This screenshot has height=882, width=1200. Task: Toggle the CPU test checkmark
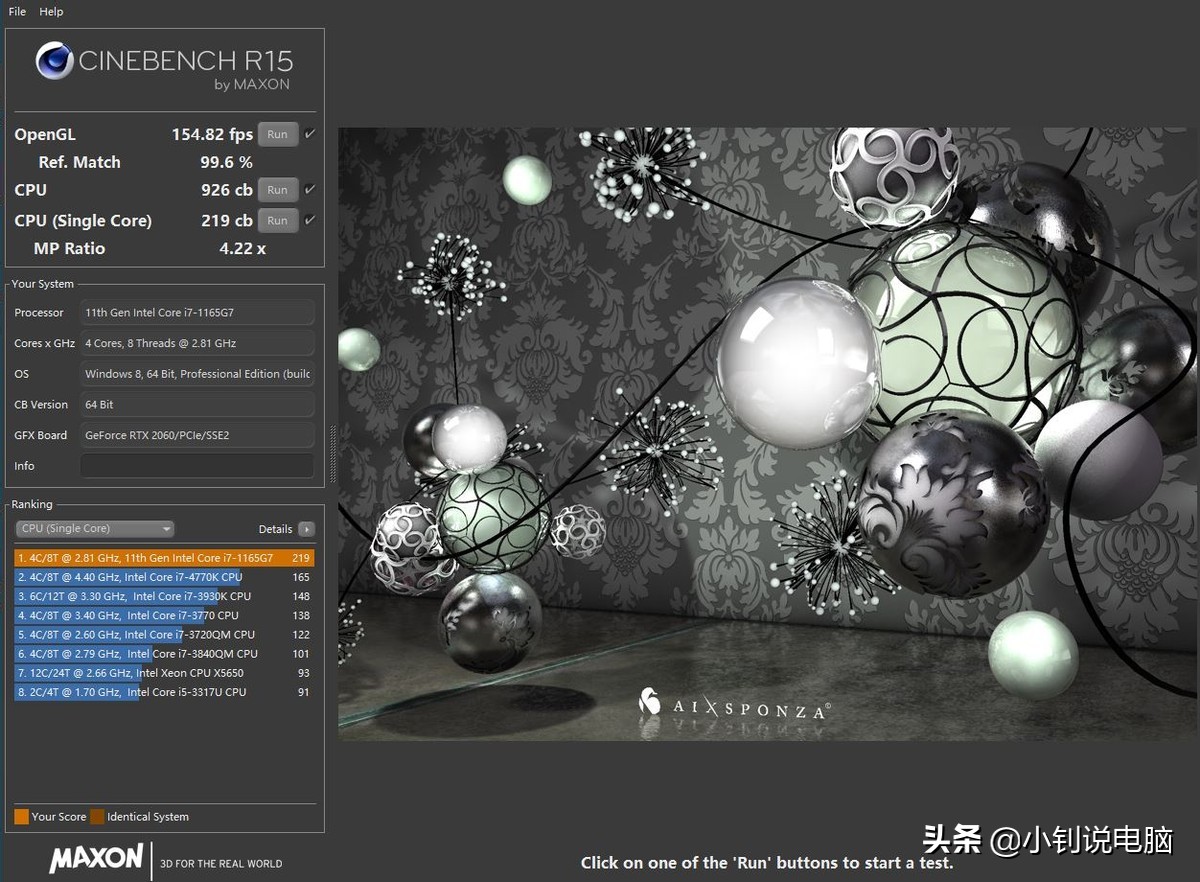pyautogui.click(x=310, y=189)
